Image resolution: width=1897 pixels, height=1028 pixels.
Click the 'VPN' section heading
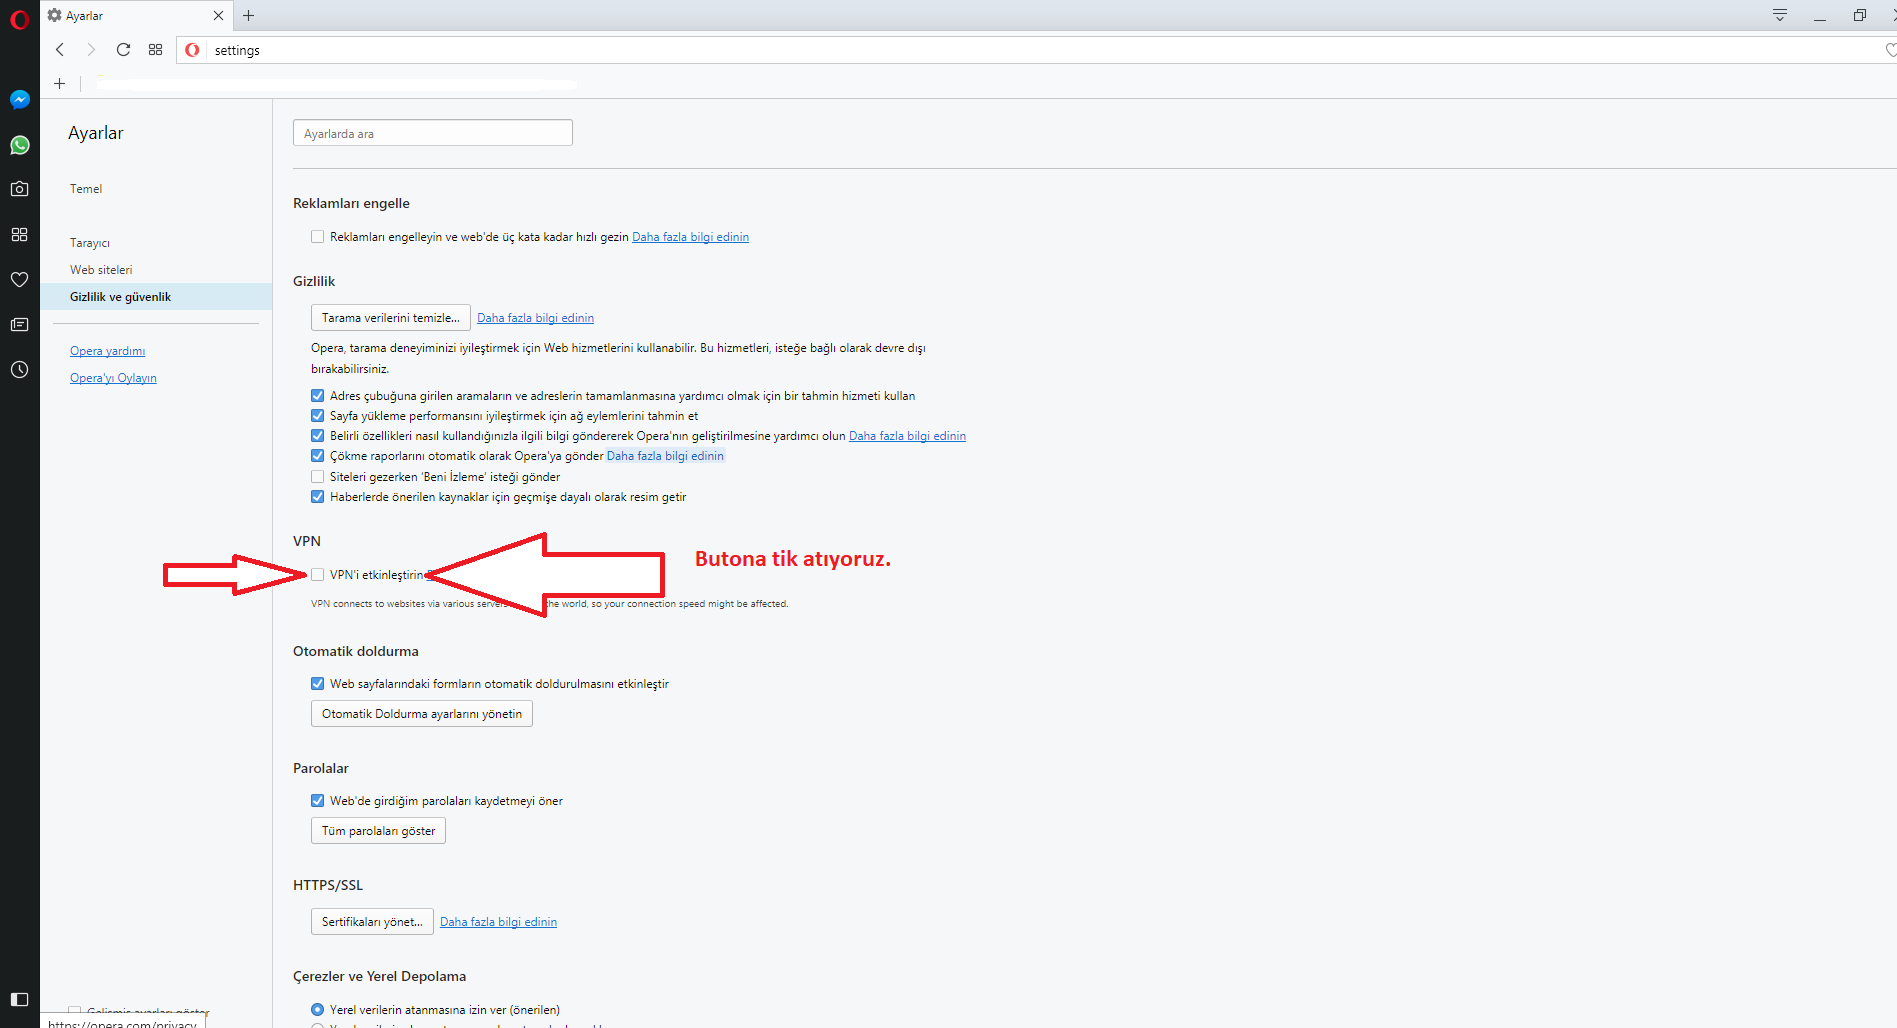click(307, 541)
